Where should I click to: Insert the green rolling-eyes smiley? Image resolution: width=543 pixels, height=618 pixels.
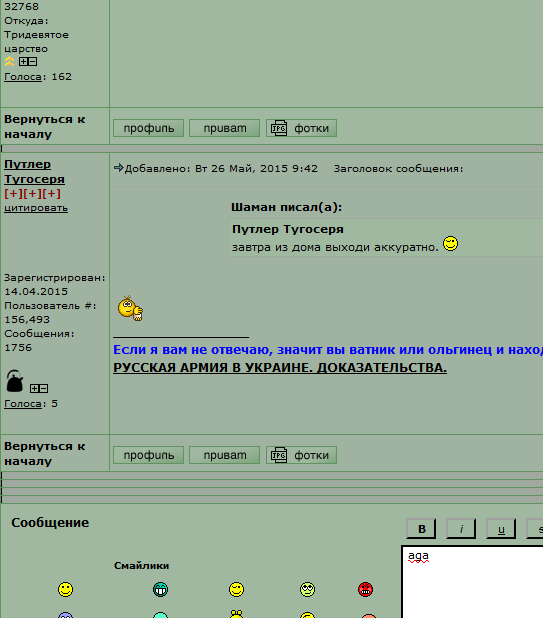click(x=307, y=590)
